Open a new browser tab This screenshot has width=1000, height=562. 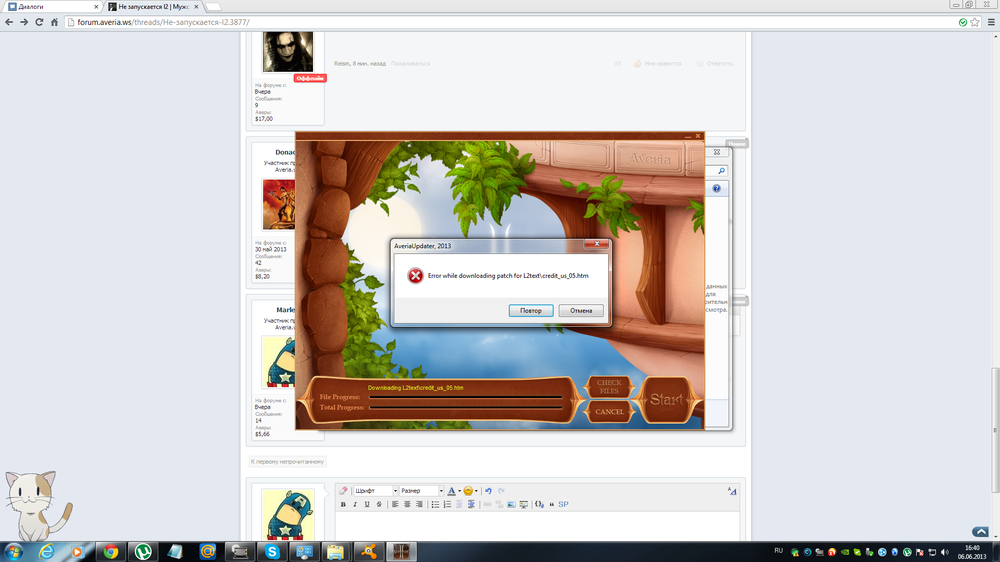coord(214,6)
